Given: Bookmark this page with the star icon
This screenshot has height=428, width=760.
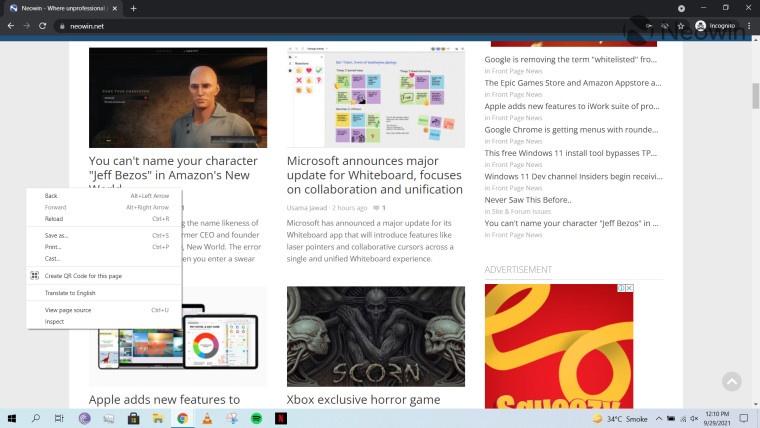Looking at the screenshot, I should (x=681, y=26).
